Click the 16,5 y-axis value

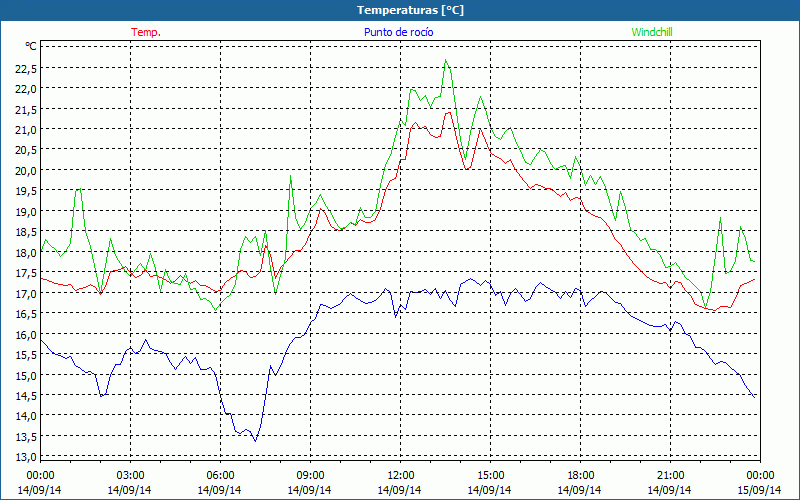tap(27, 313)
